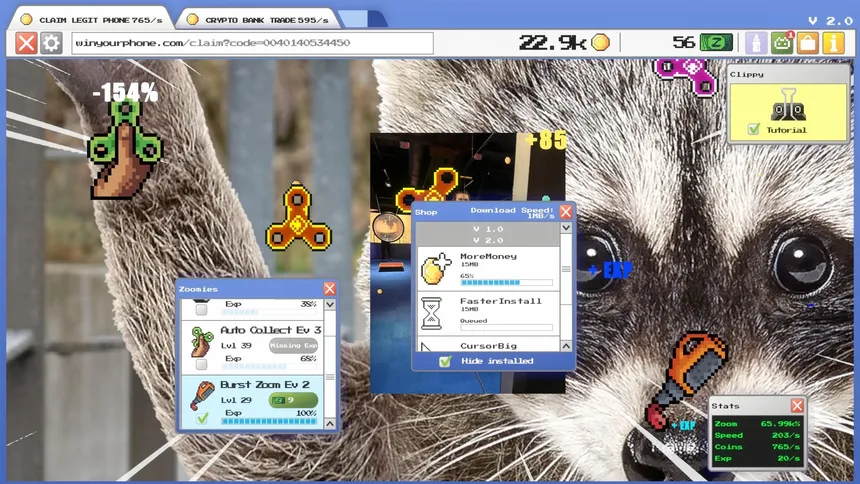
Task: Collect the orange fidget spinner
Action: 298,218
